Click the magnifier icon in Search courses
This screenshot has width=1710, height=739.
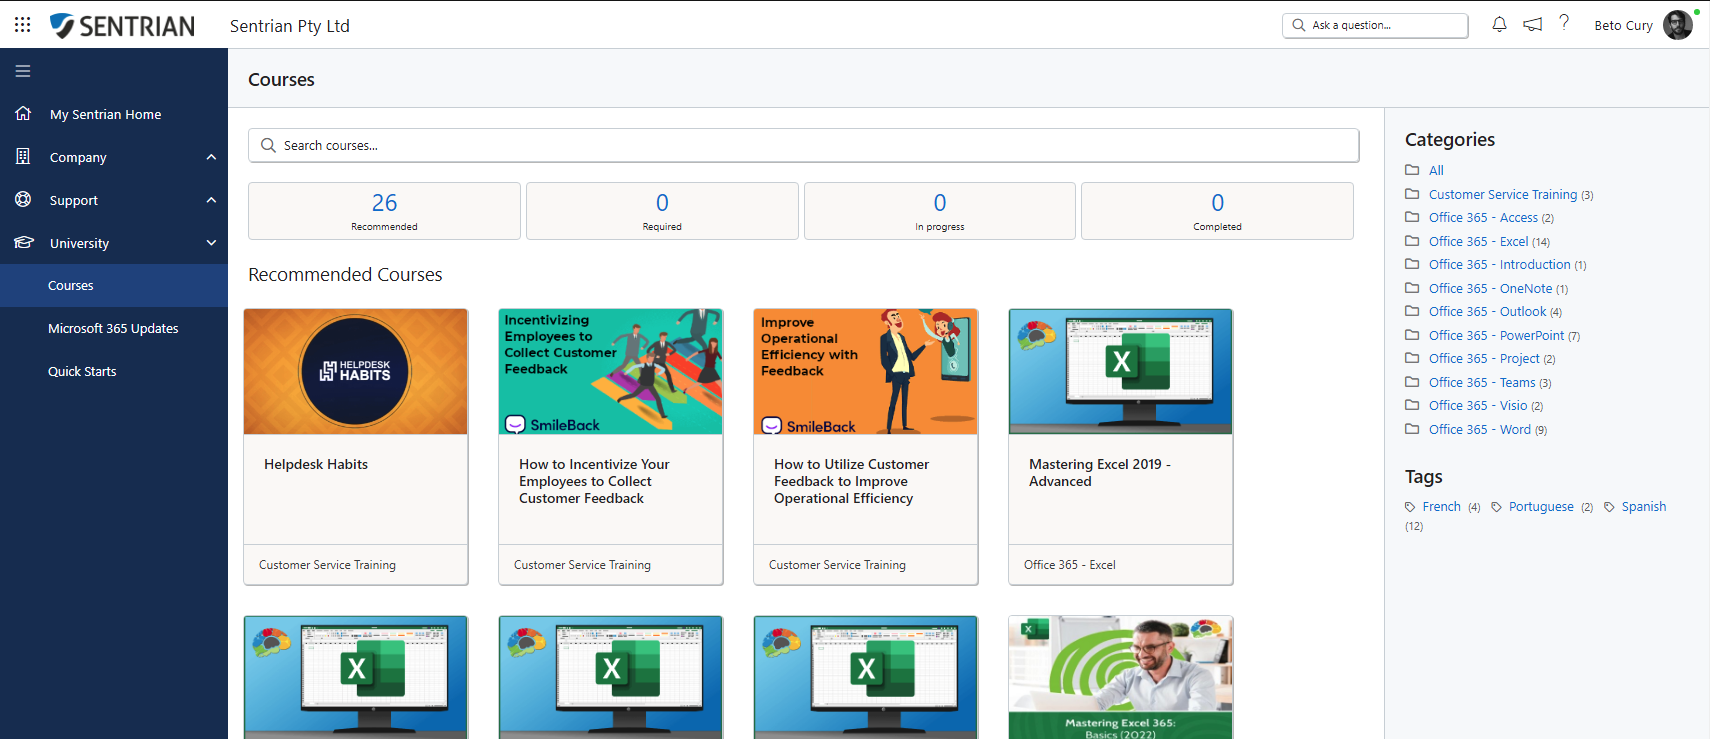pyautogui.click(x=268, y=145)
